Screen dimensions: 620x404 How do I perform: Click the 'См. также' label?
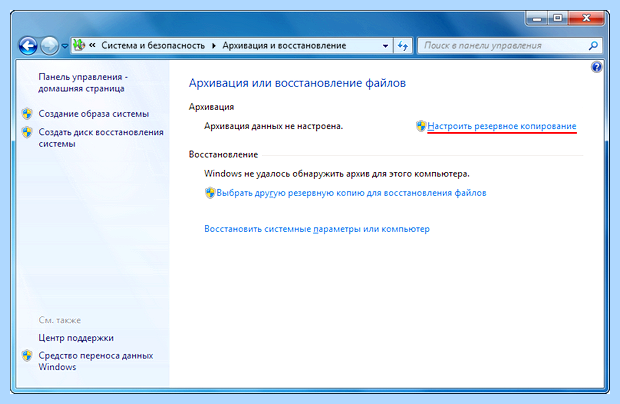pyautogui.click(x=60, y=320)
